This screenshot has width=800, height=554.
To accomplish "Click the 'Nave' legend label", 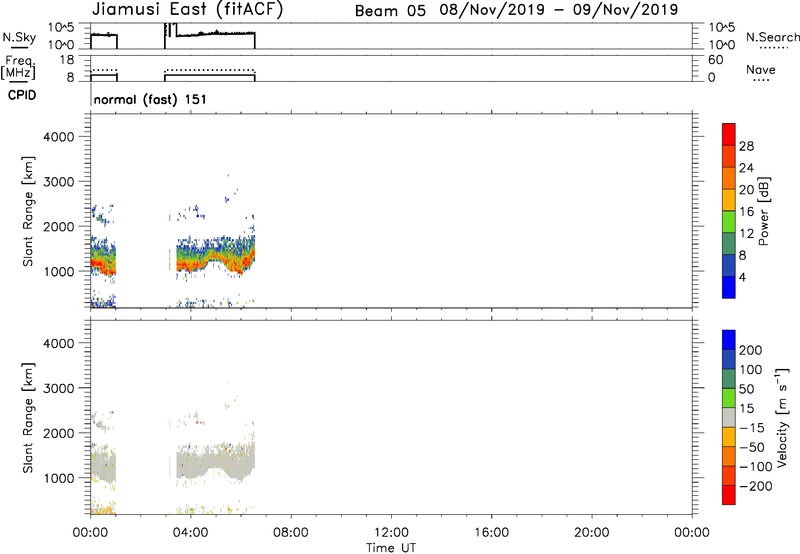I will coord(761,69).
